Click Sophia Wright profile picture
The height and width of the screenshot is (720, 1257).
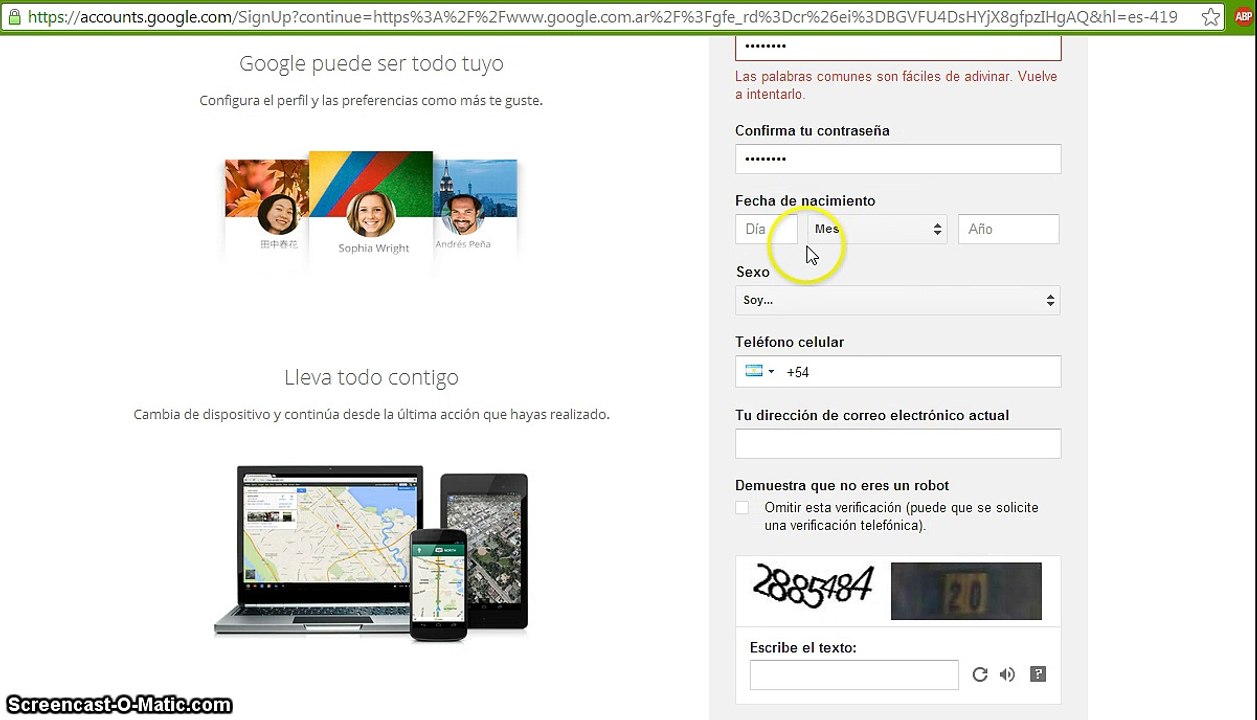tap(371, 214)
